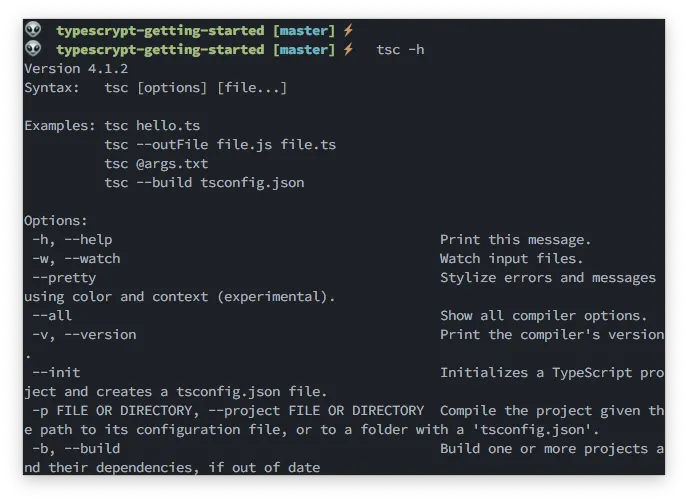
Task: Click 'typescrypt-getting-started' on the first prompt line
Action: (x=160, y=31)
